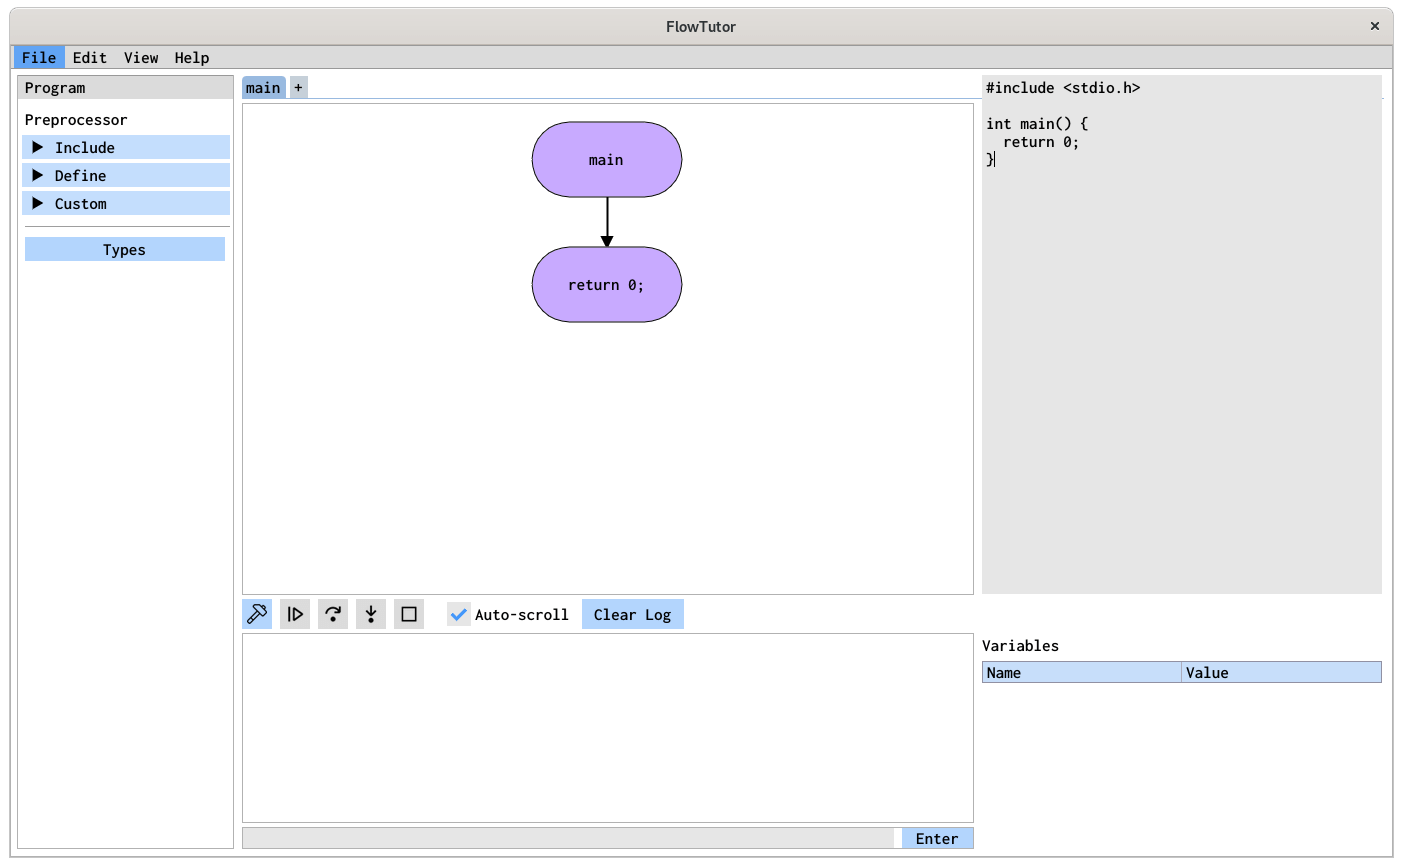Stop execution with the square icon
The image size is (1403, 867).
coord(409,614)
